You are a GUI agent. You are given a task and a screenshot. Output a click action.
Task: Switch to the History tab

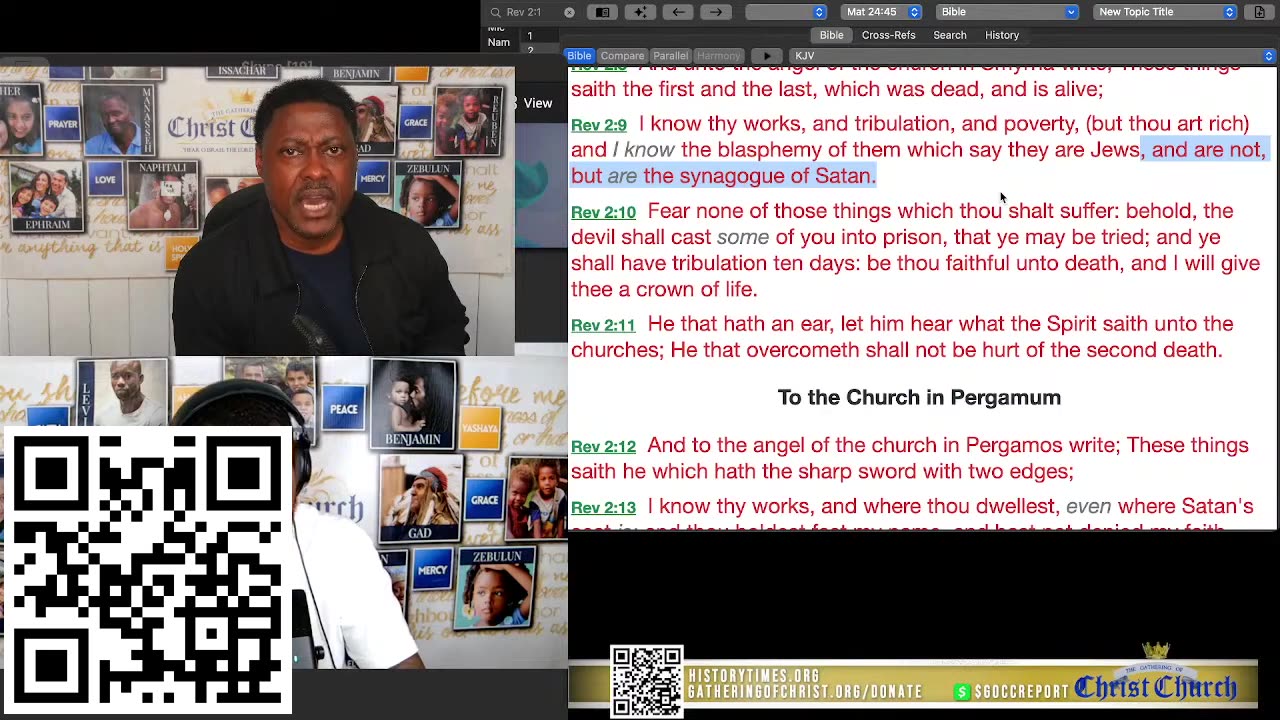(x=1002, y=35)
